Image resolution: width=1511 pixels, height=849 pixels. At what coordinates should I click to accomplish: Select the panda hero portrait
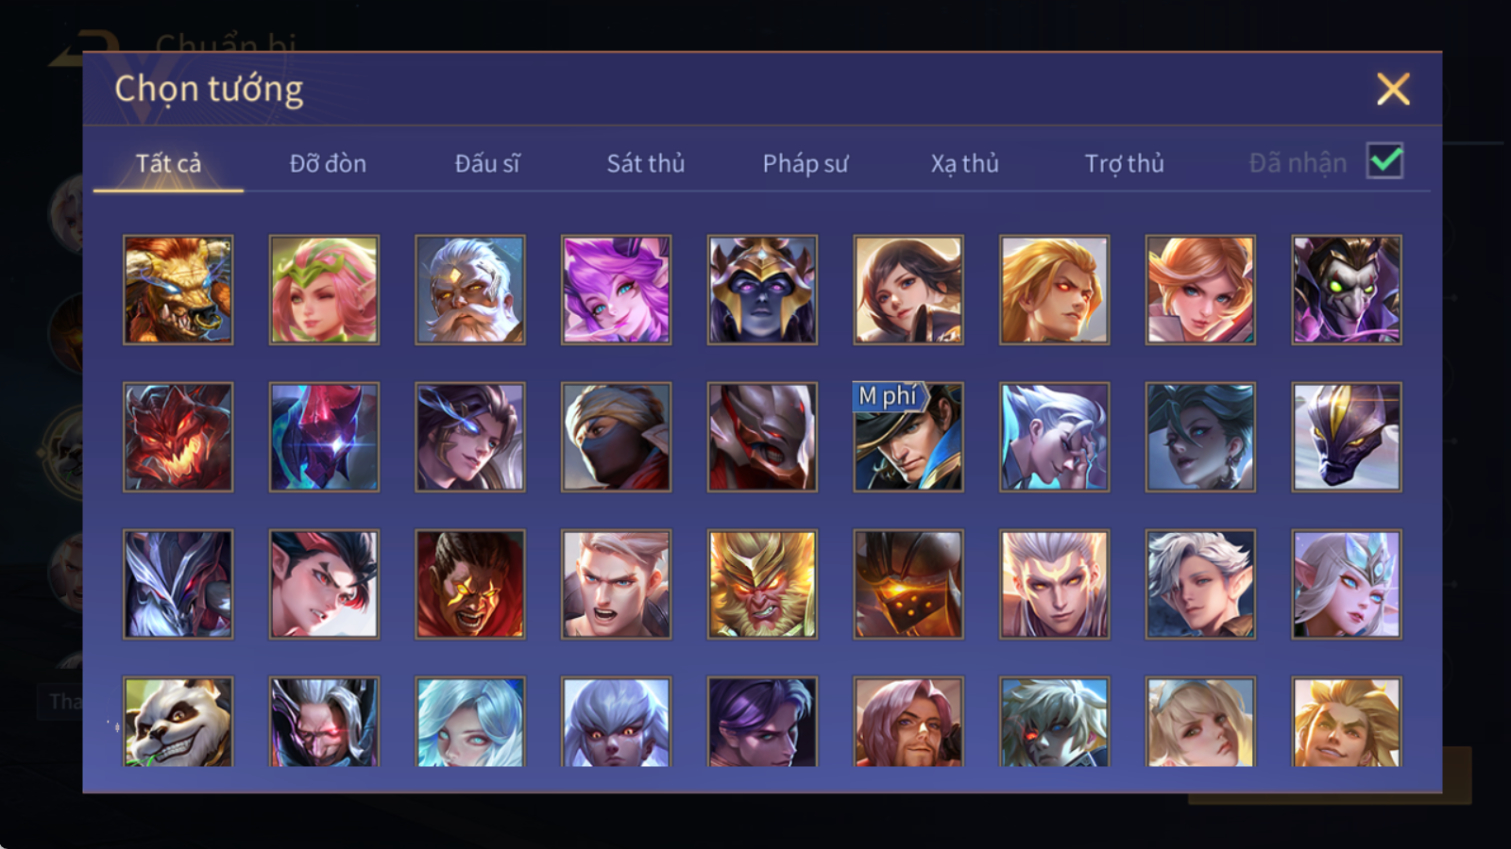[x=178, y=722]
